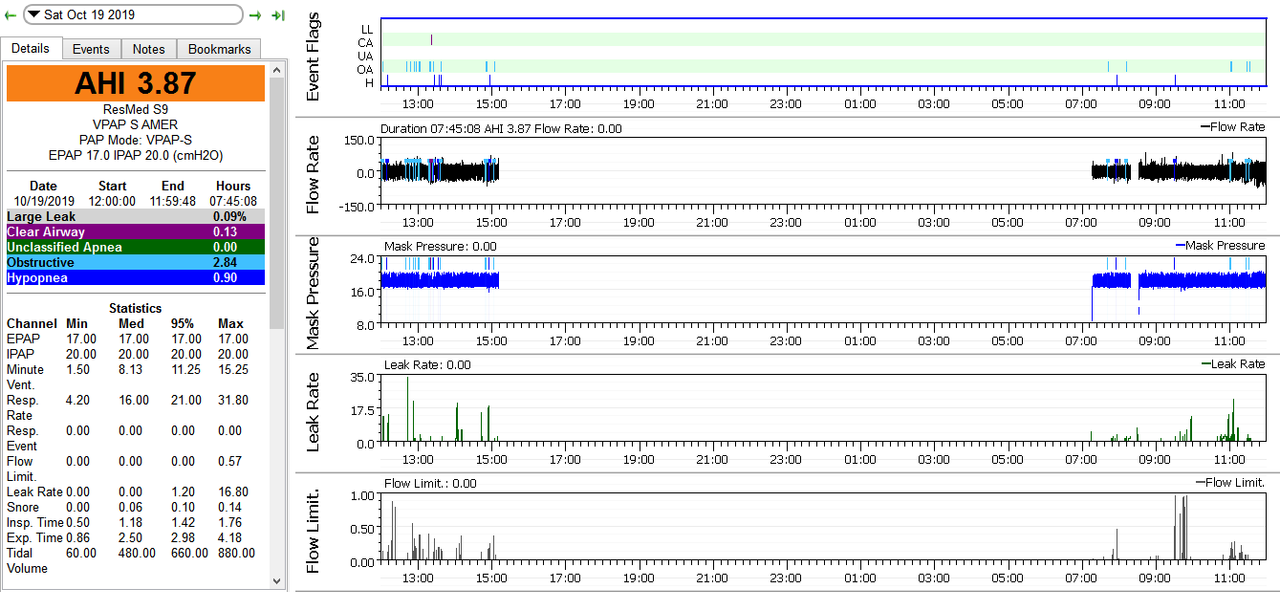Click the 95% column header

click(x=182, y=324)
